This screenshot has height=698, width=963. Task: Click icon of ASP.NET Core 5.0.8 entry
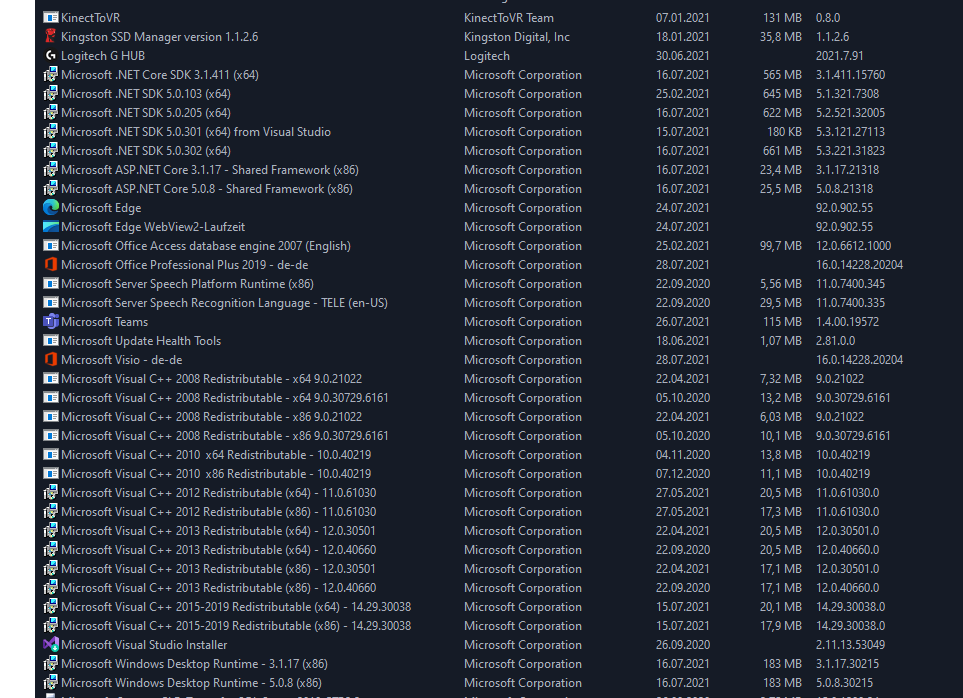pyautogui.click(x=50, y=189)
